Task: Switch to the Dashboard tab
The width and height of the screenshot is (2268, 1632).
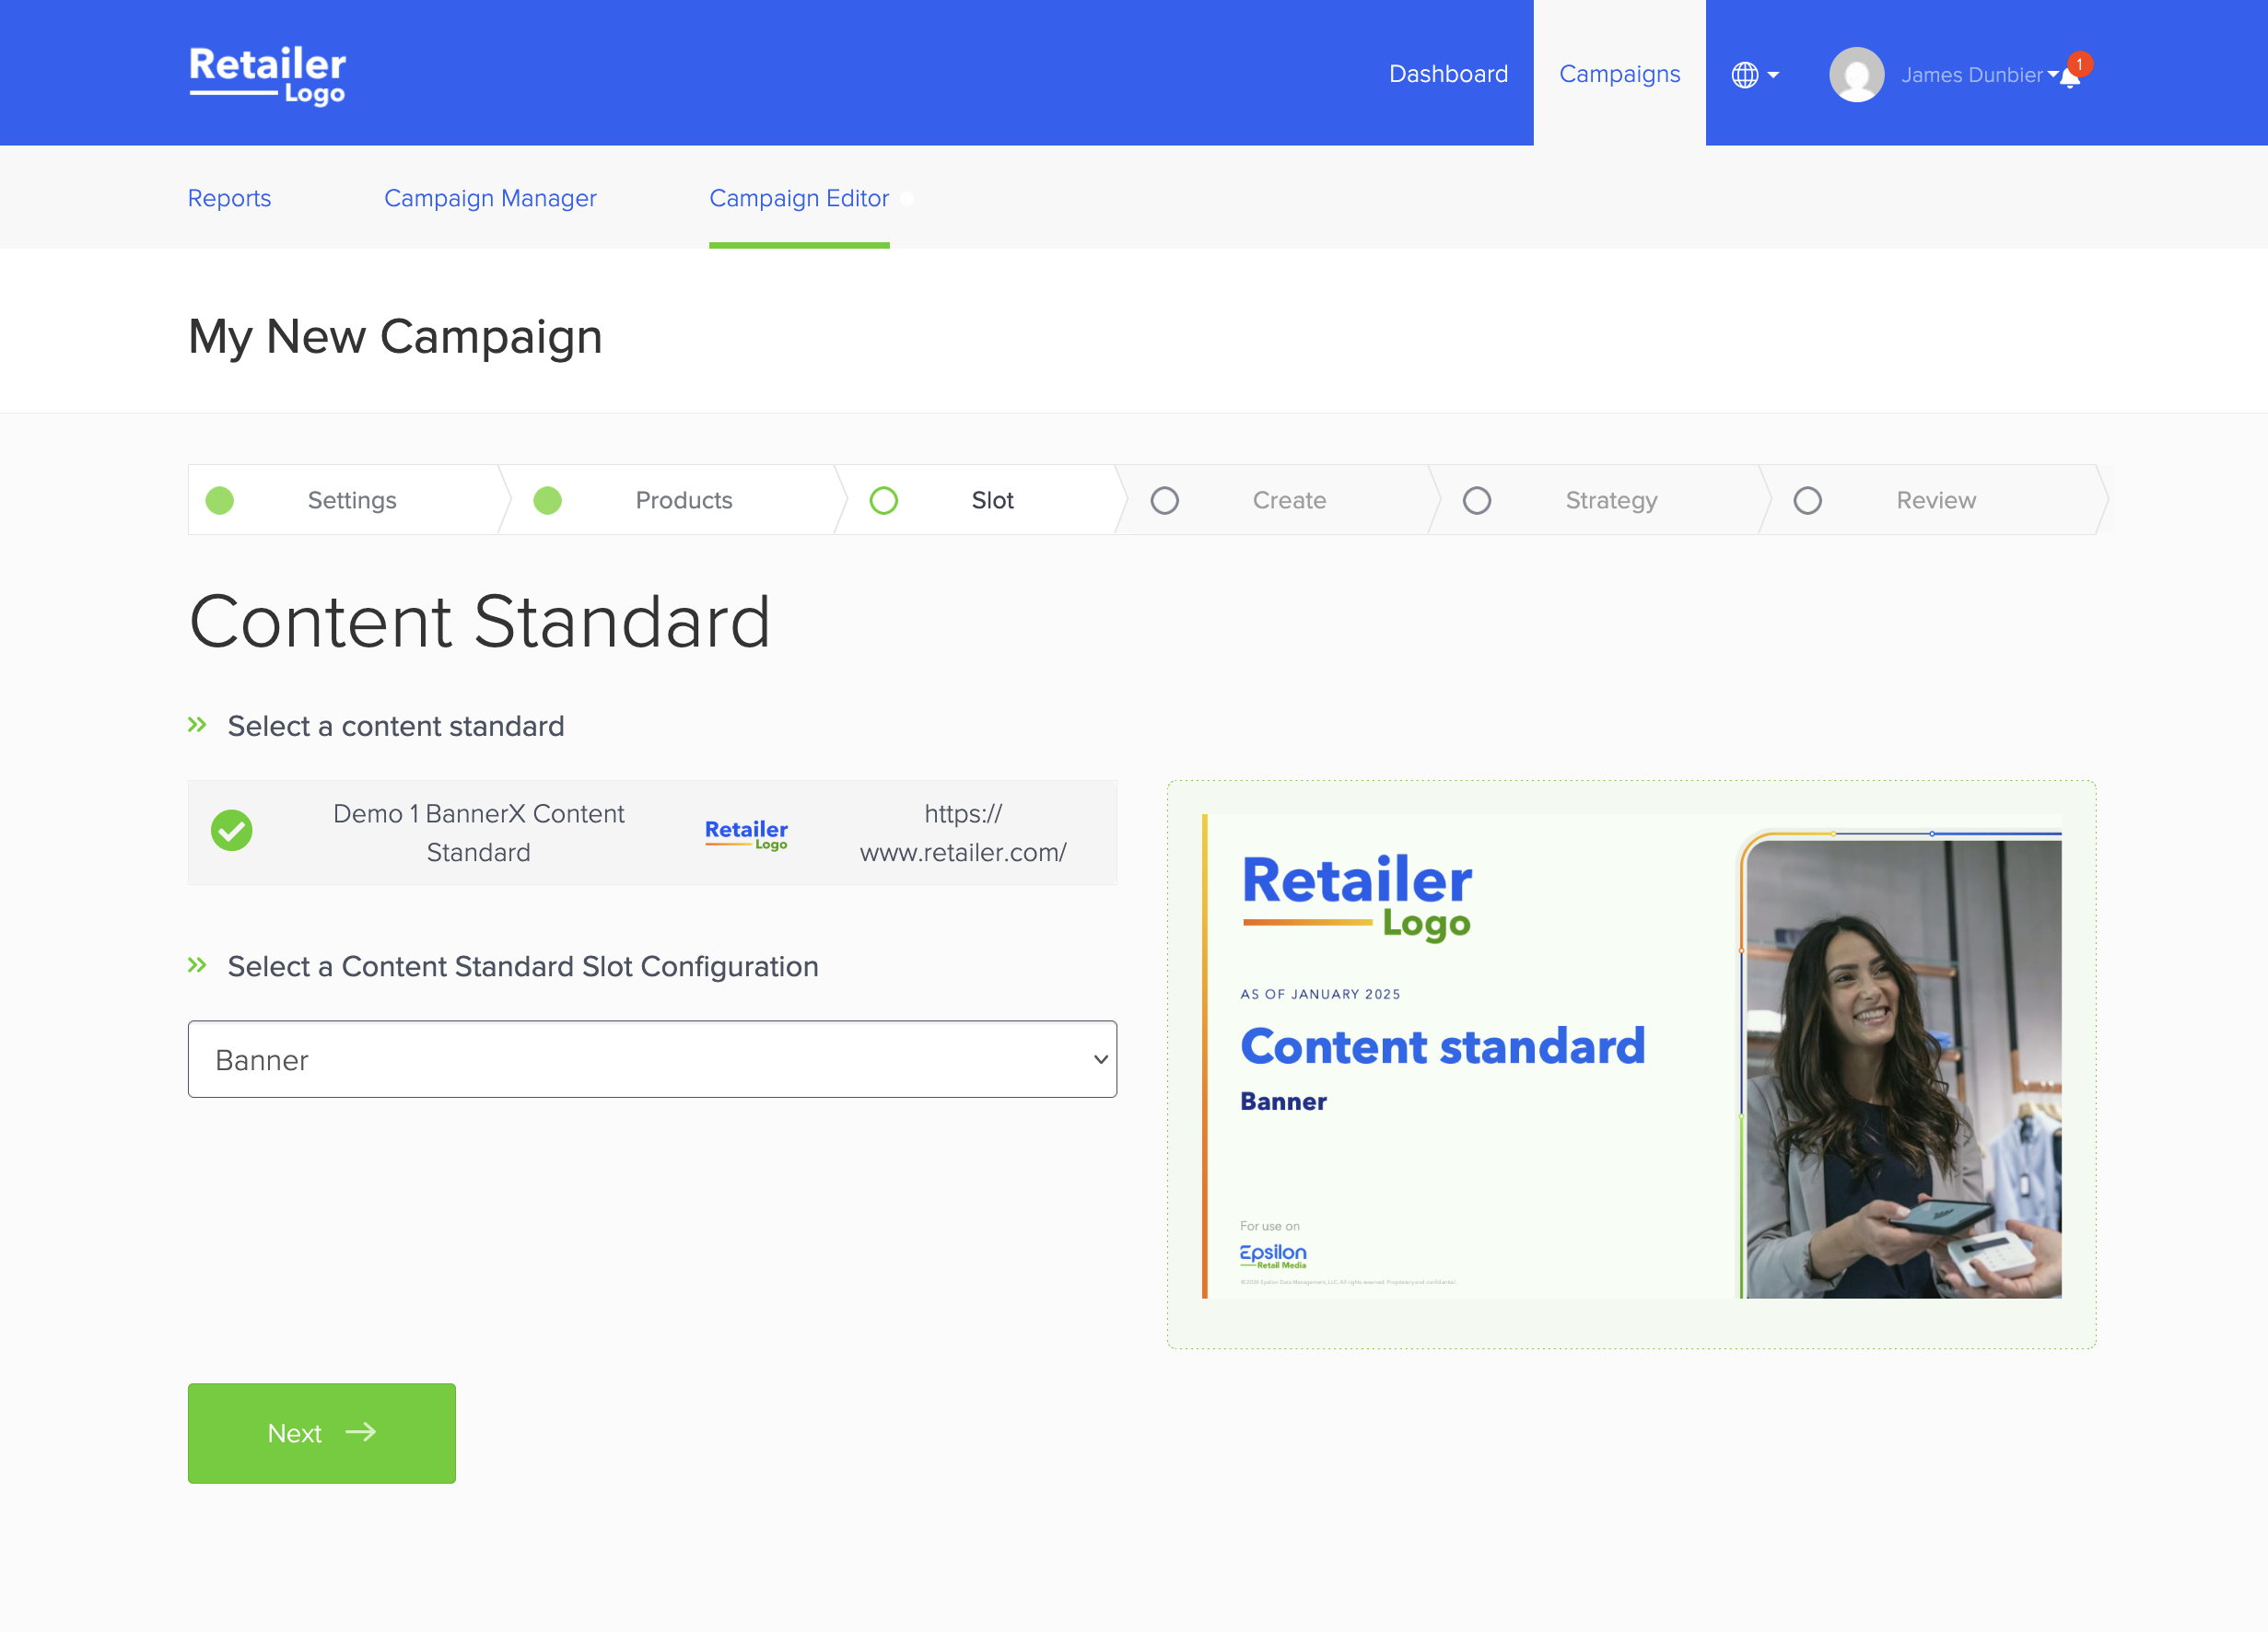Action: point(1448,74)
